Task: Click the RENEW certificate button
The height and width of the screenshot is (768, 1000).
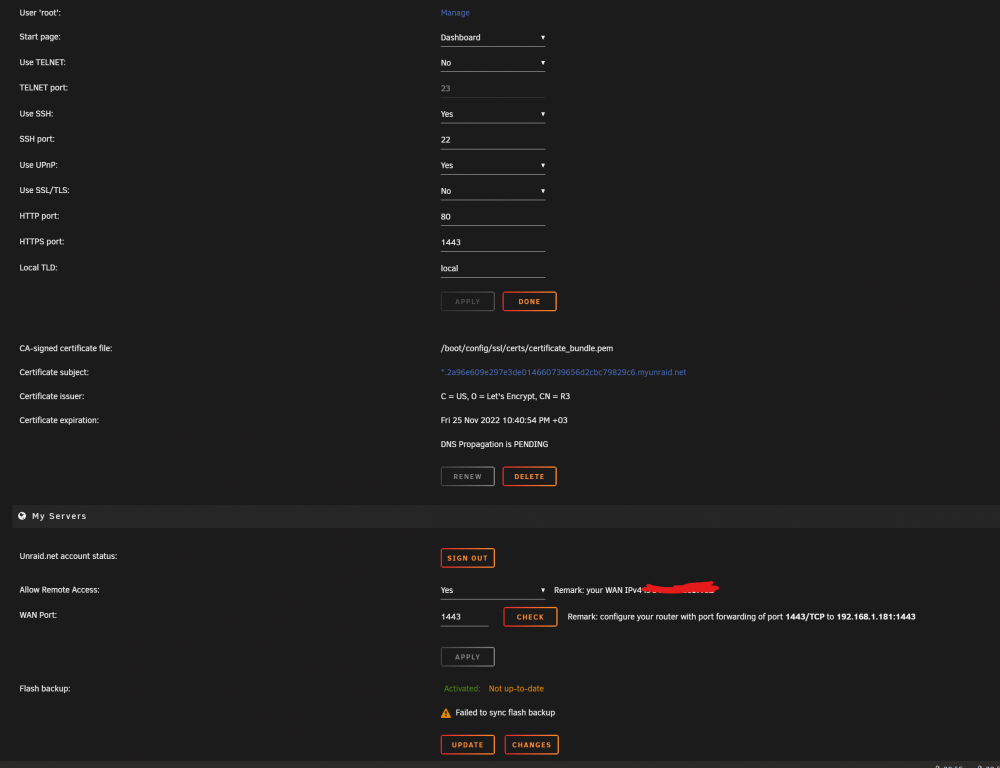Action: pyautogui.click(x=467, y=476)
